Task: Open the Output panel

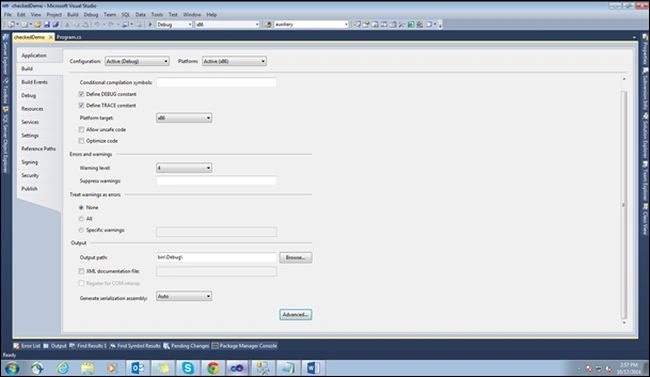Action: coord(55,345)
